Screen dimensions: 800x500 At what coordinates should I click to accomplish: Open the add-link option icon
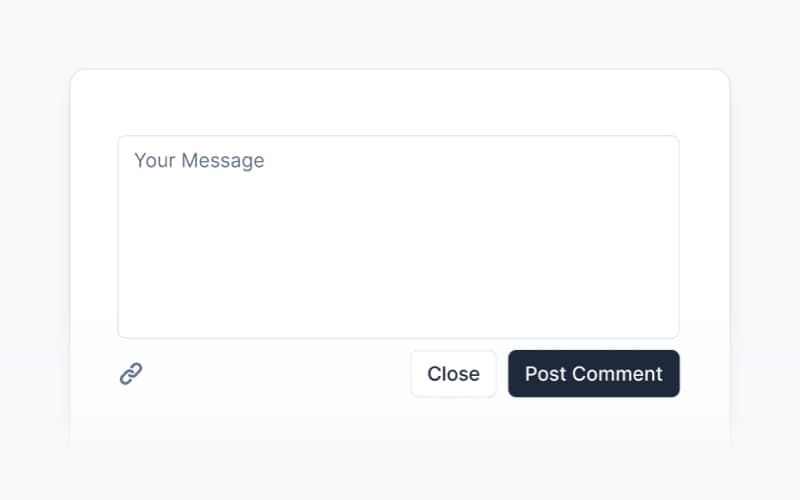click(x=131, y=374)
